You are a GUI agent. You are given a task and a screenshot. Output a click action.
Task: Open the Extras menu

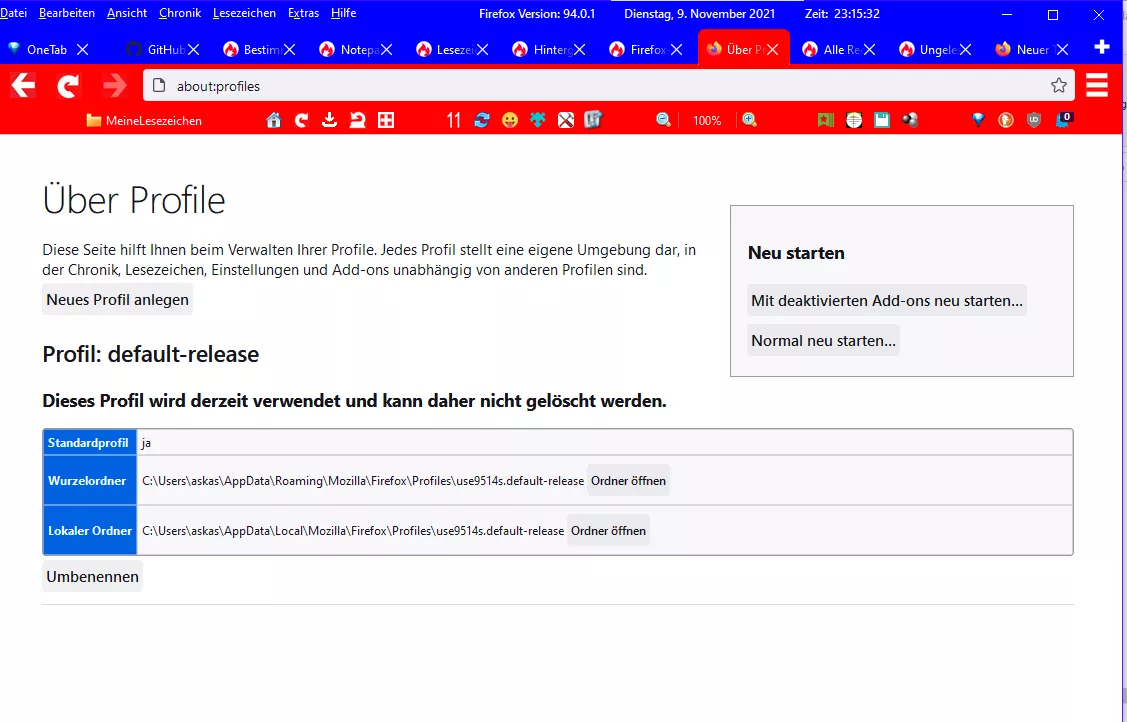coord(303,13)
